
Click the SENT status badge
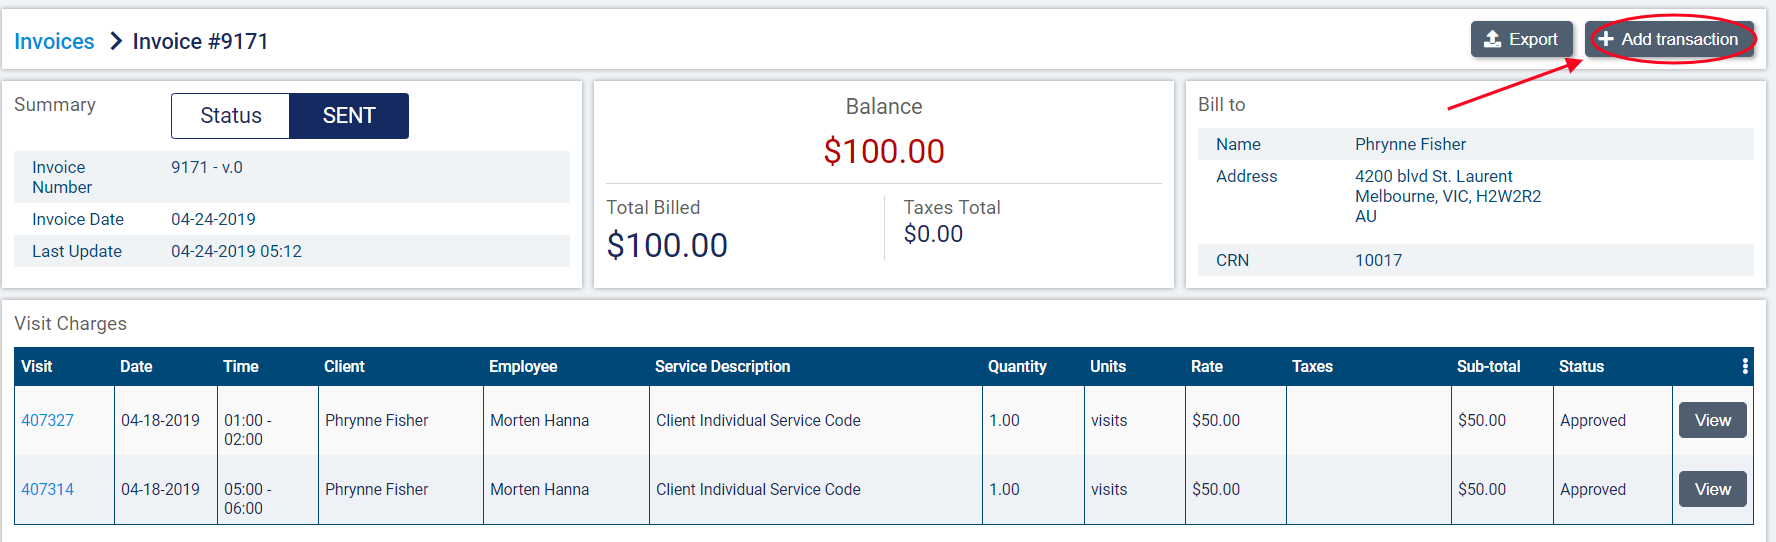coord(349,116)
